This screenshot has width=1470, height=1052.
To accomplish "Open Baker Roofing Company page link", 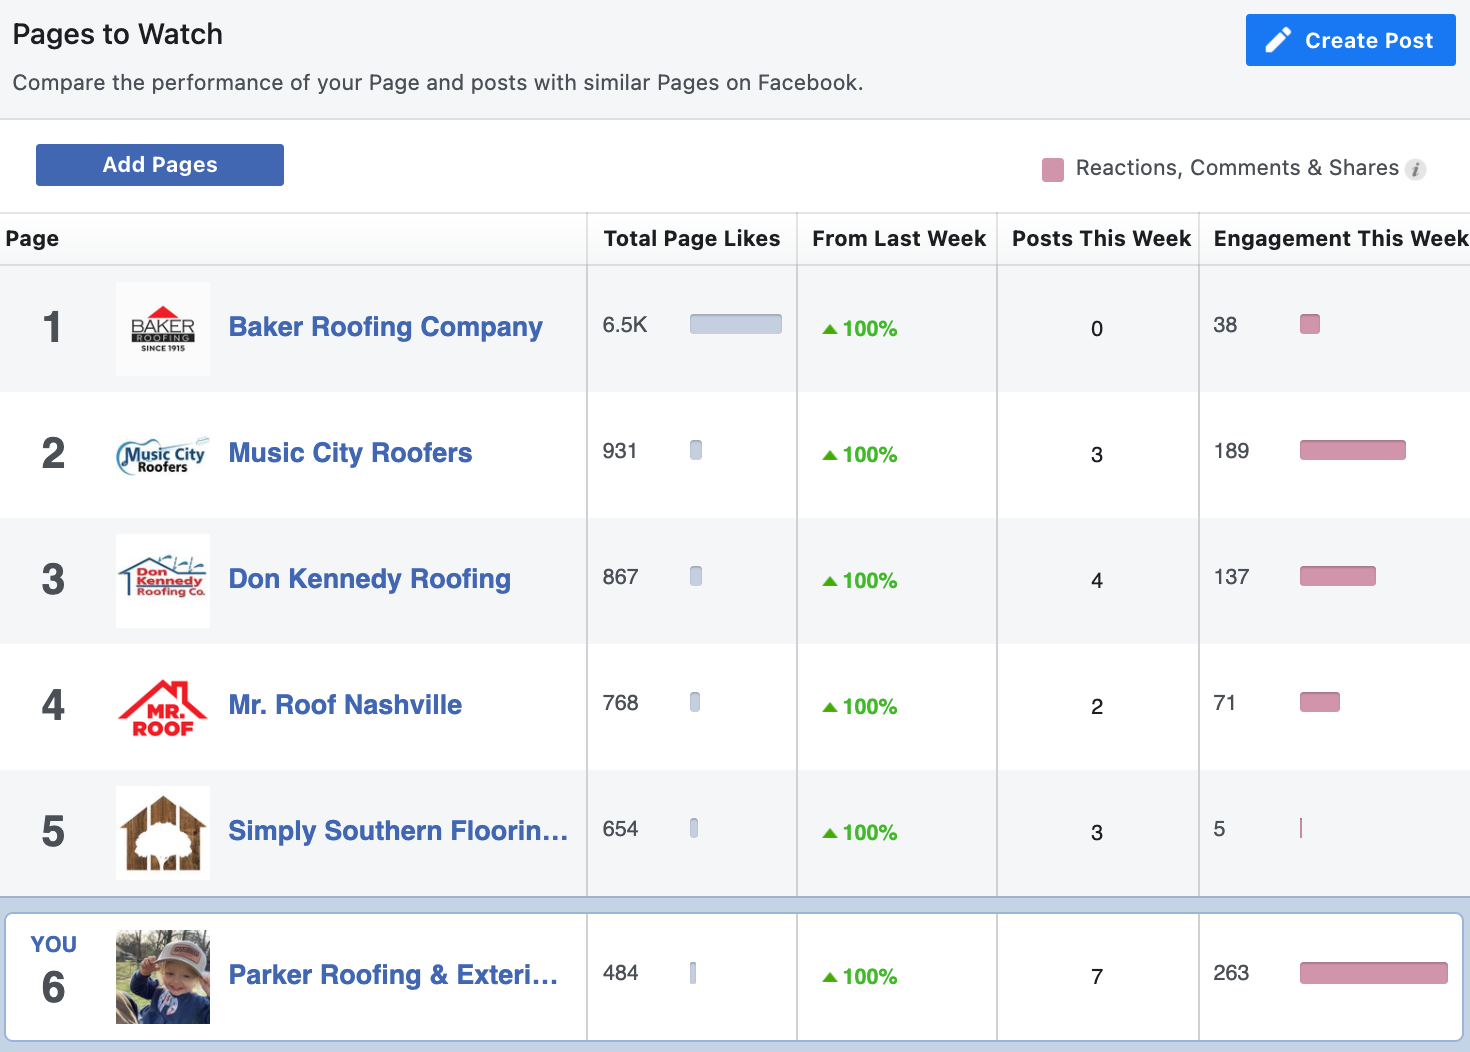I will pos(385,327).
